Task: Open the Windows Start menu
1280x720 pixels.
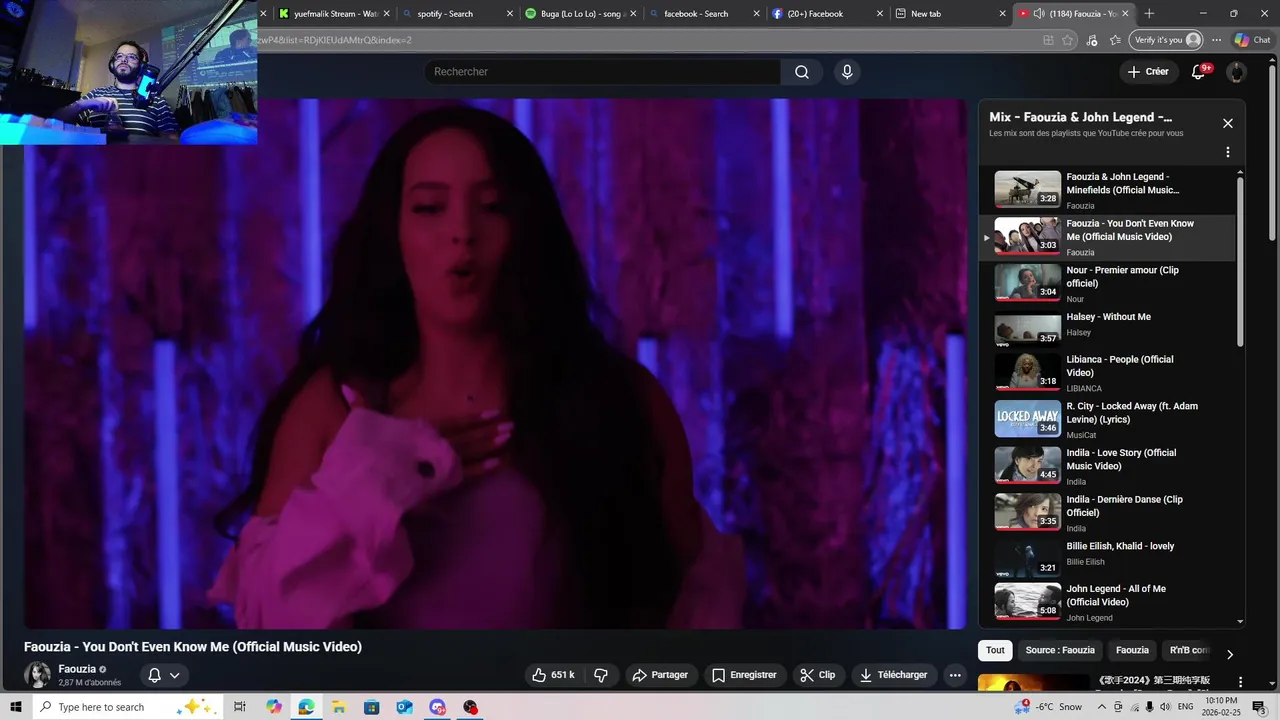Action: tap(16, 707)
